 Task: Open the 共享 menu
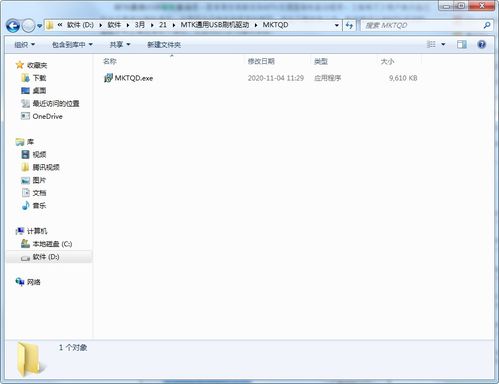[120, 45]
